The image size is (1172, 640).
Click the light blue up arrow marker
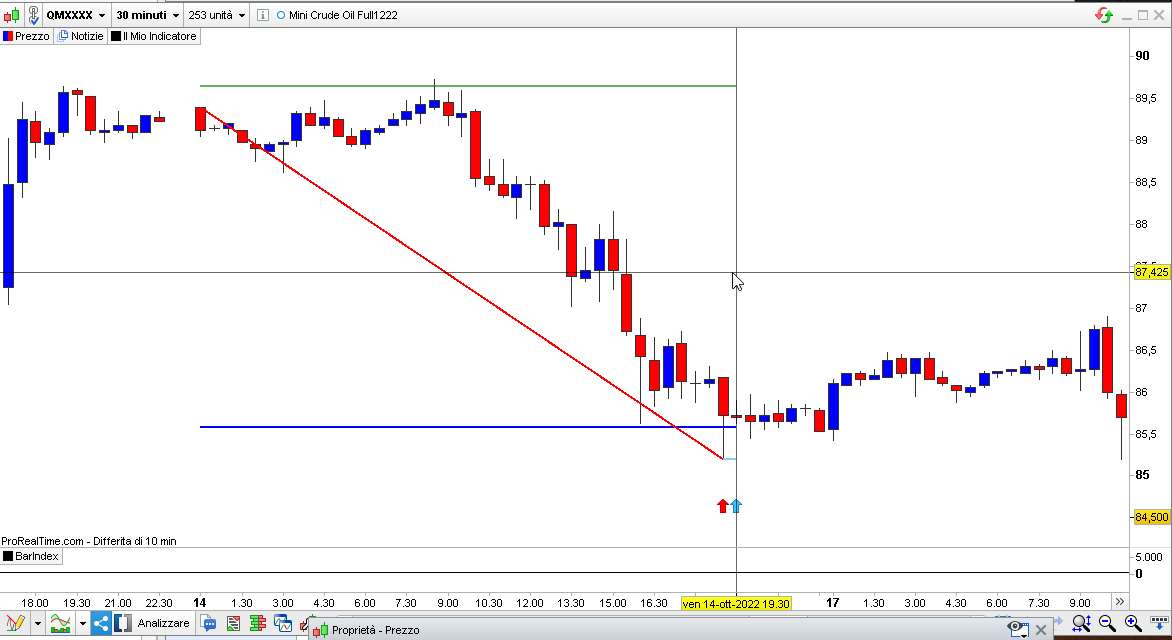(x=736, y=505)
